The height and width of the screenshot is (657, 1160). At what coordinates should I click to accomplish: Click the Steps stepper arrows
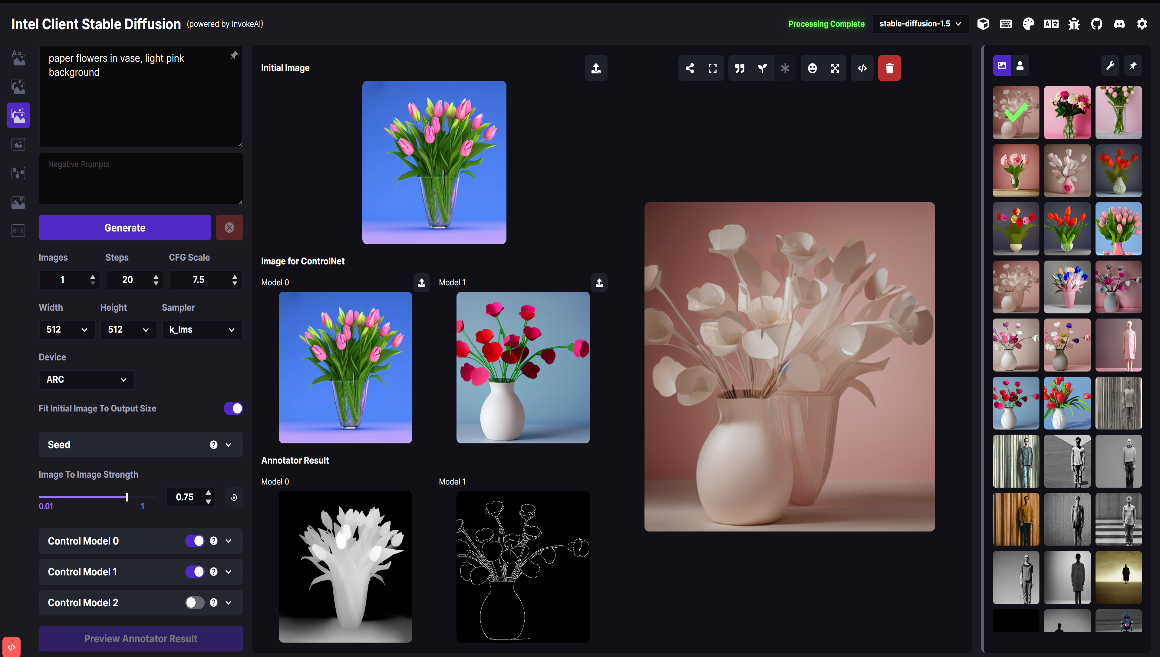[x=156, y=280]
